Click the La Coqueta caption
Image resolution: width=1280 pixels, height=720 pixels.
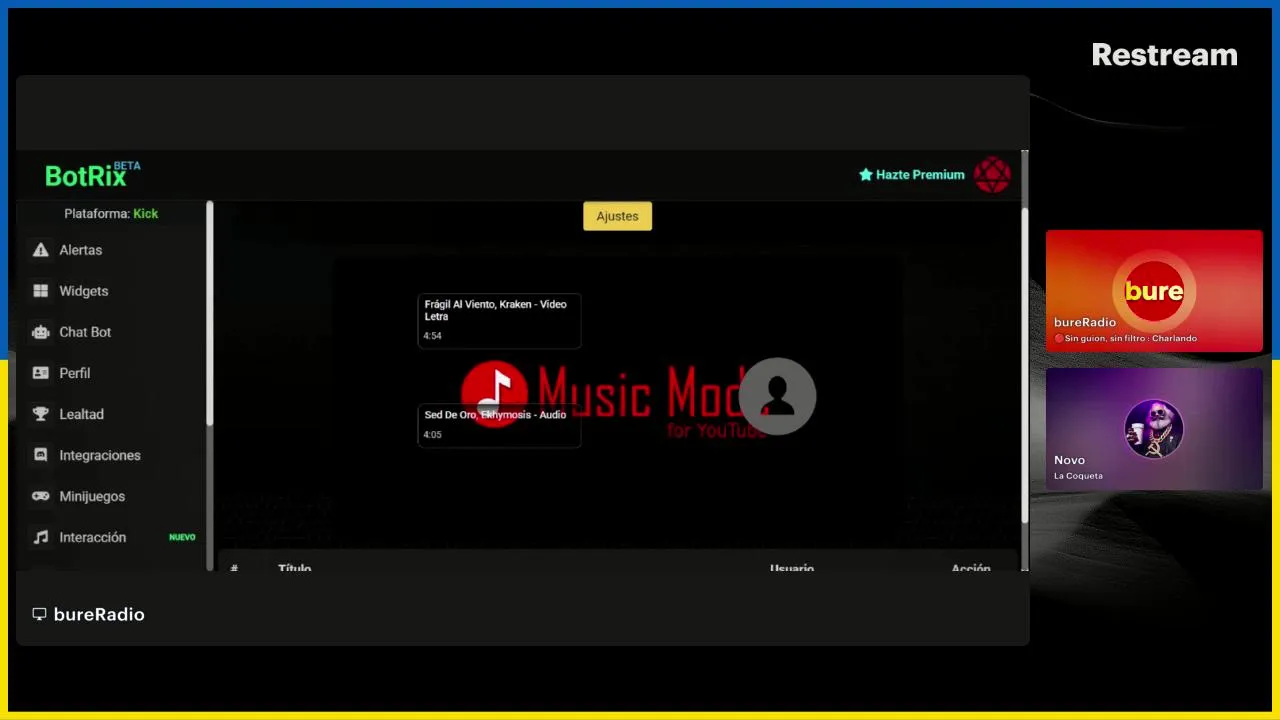click(x=1078, y=476)
